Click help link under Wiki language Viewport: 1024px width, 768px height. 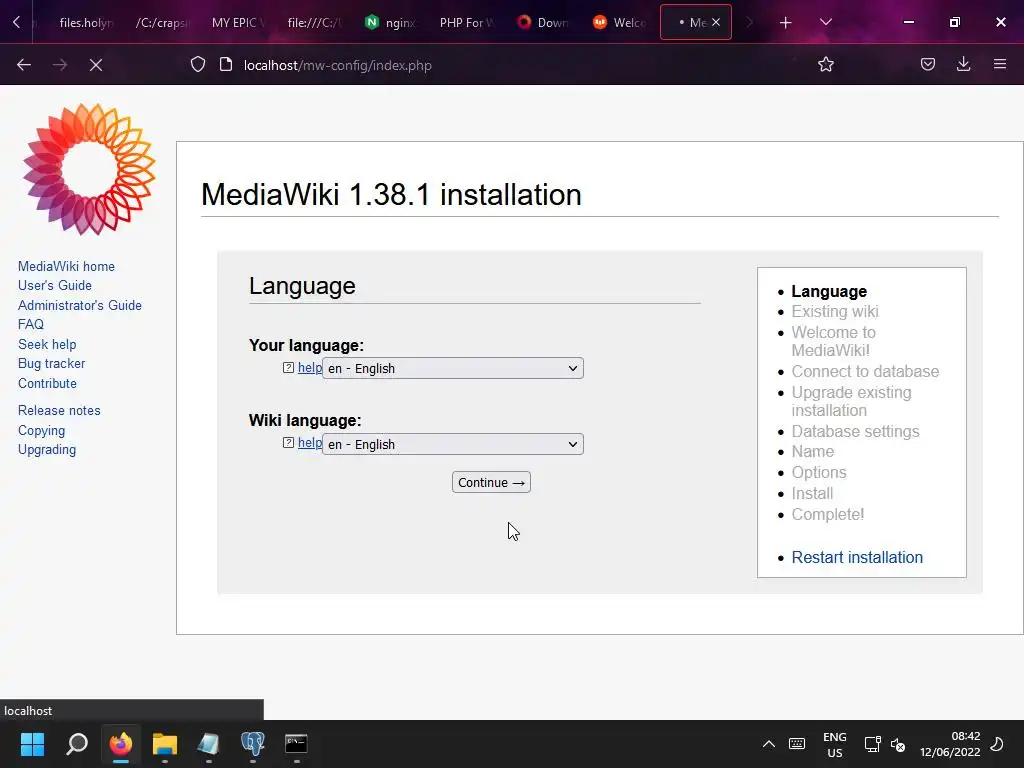310,443
